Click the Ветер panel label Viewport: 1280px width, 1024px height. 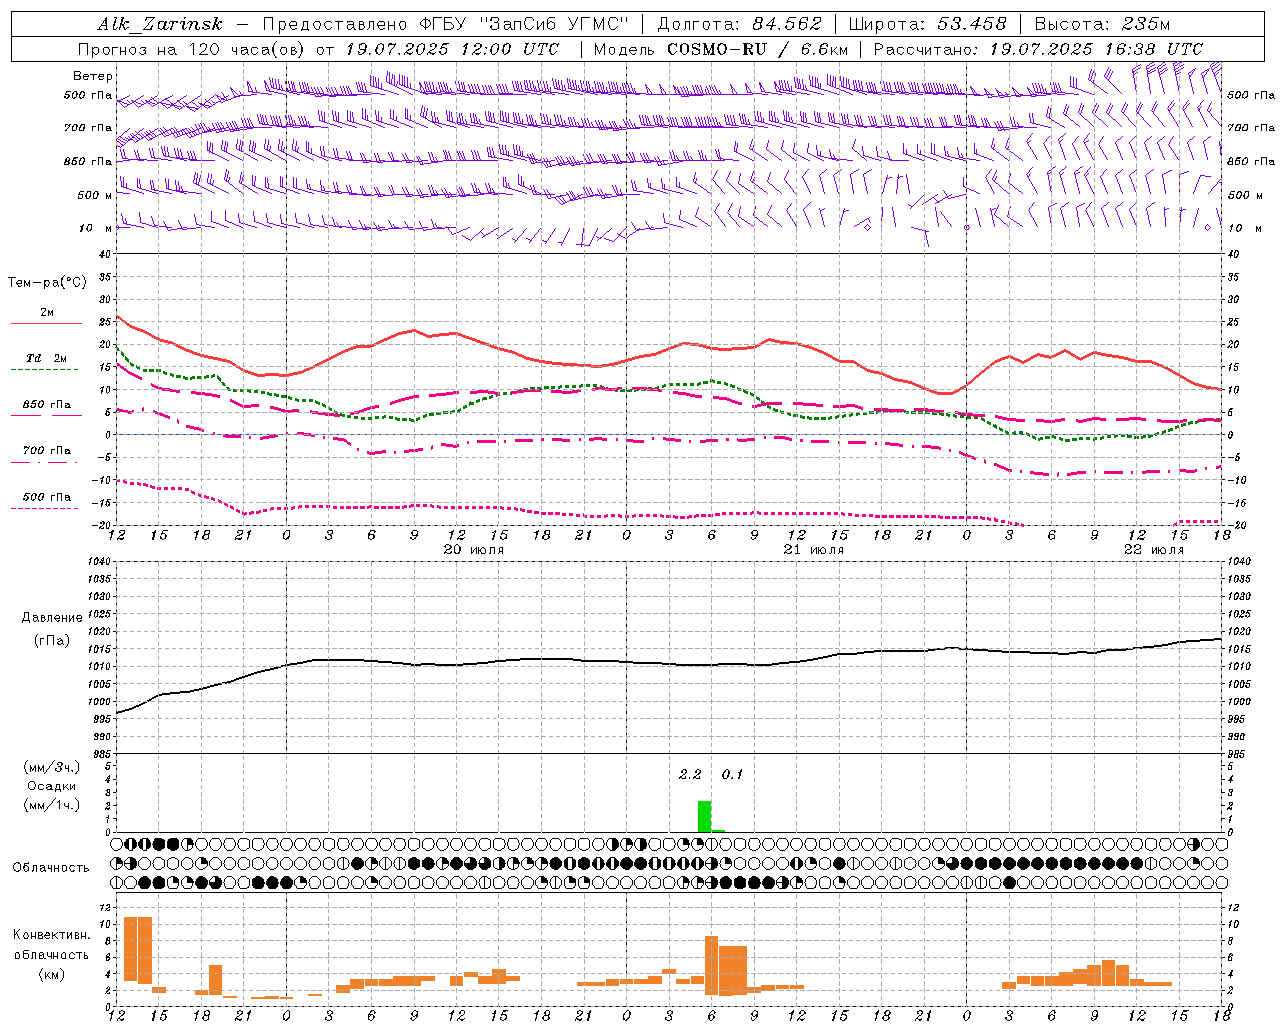tap(93, 76)
